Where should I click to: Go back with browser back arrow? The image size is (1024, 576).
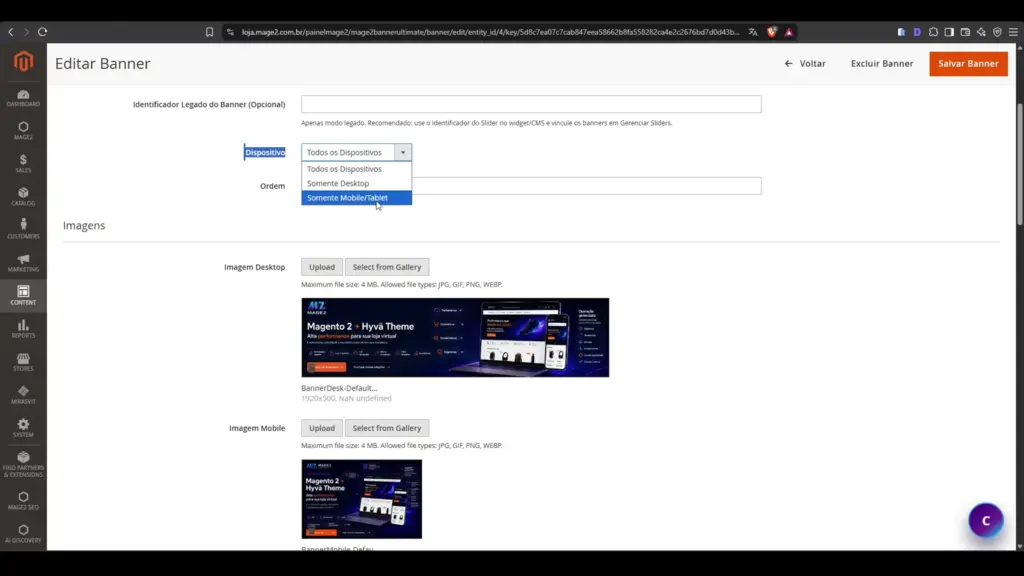(11, 32)
